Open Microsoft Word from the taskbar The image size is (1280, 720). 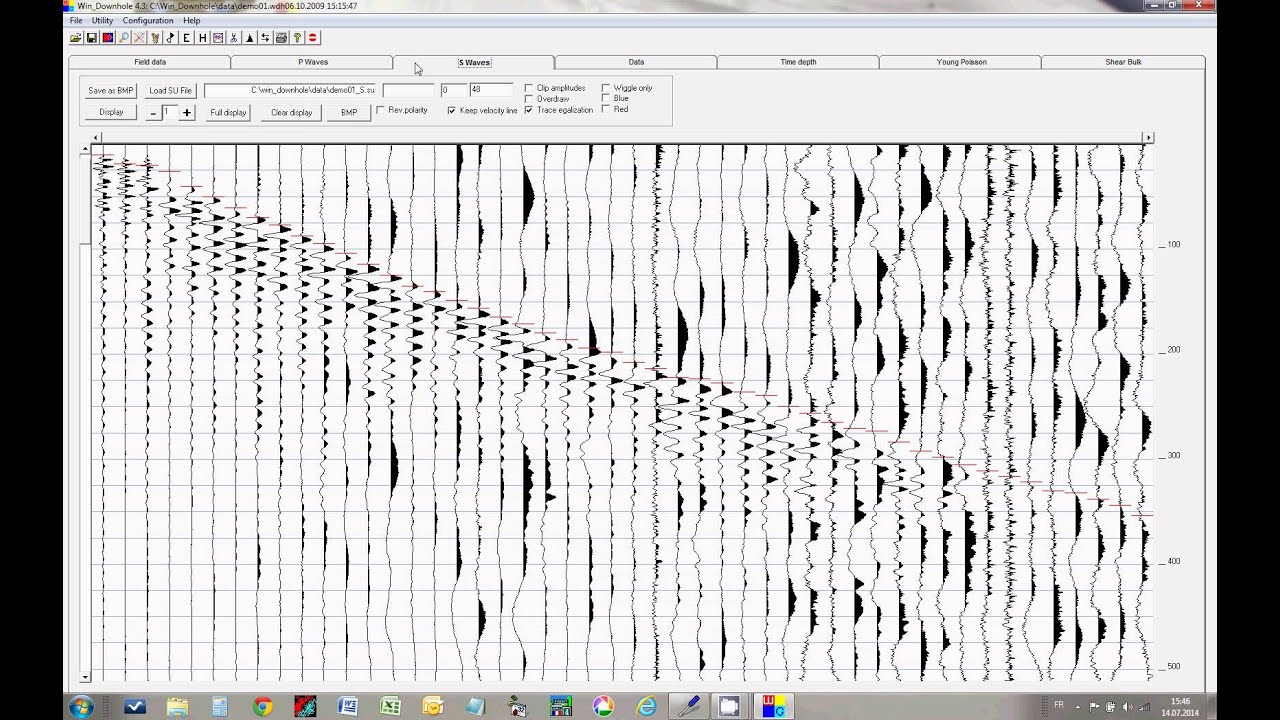(x=347, y=707)
